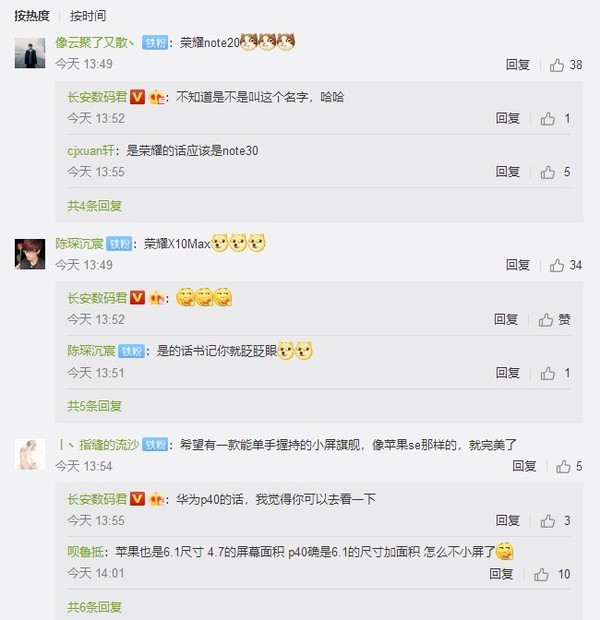
Task: Like the 荣耀note20 comment with 38 likes
Action: pos(566,65)
